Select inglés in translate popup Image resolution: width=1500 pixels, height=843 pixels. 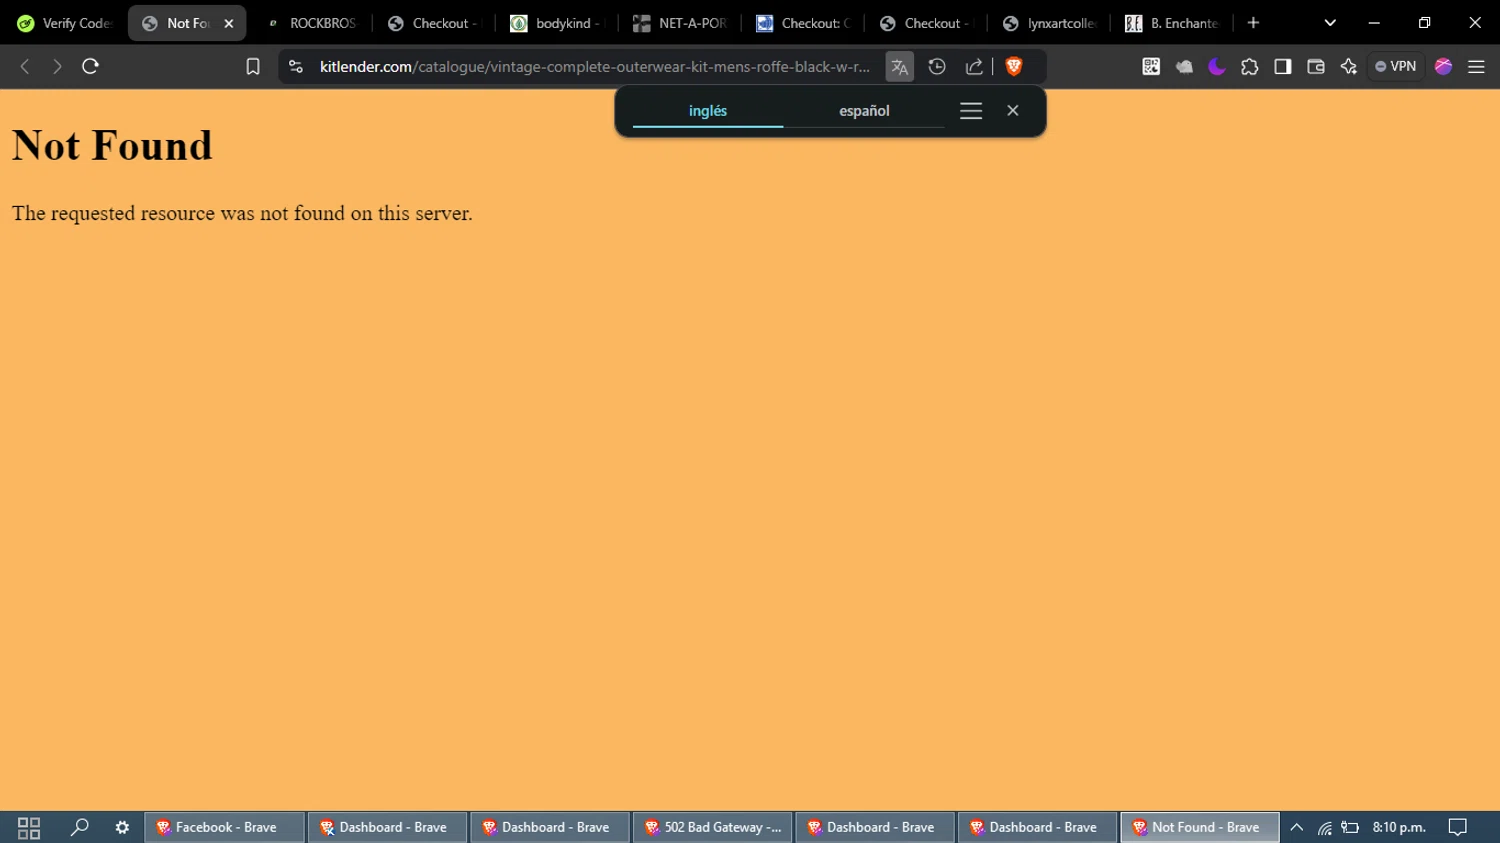(x=708, y=111)
